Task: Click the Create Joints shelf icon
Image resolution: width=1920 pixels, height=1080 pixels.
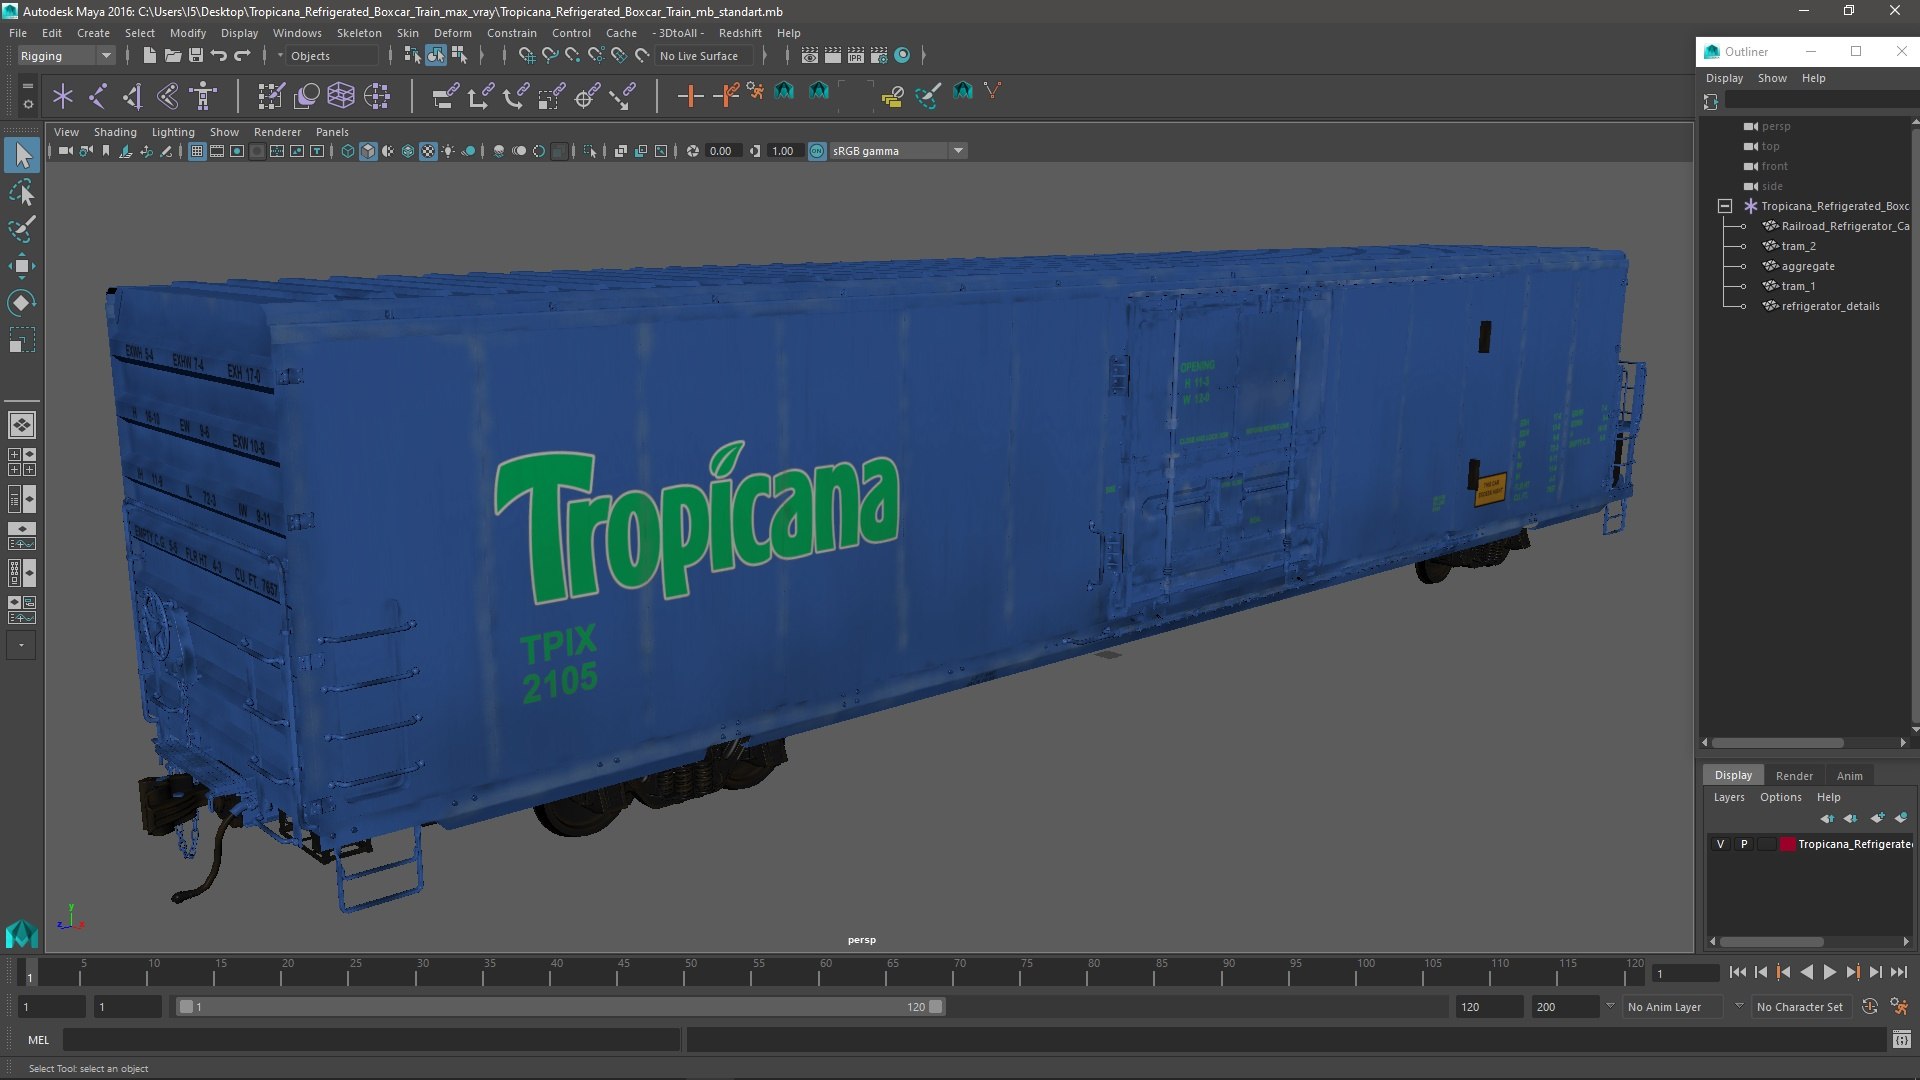Action: pyautogui.click(x=98, y=96)
